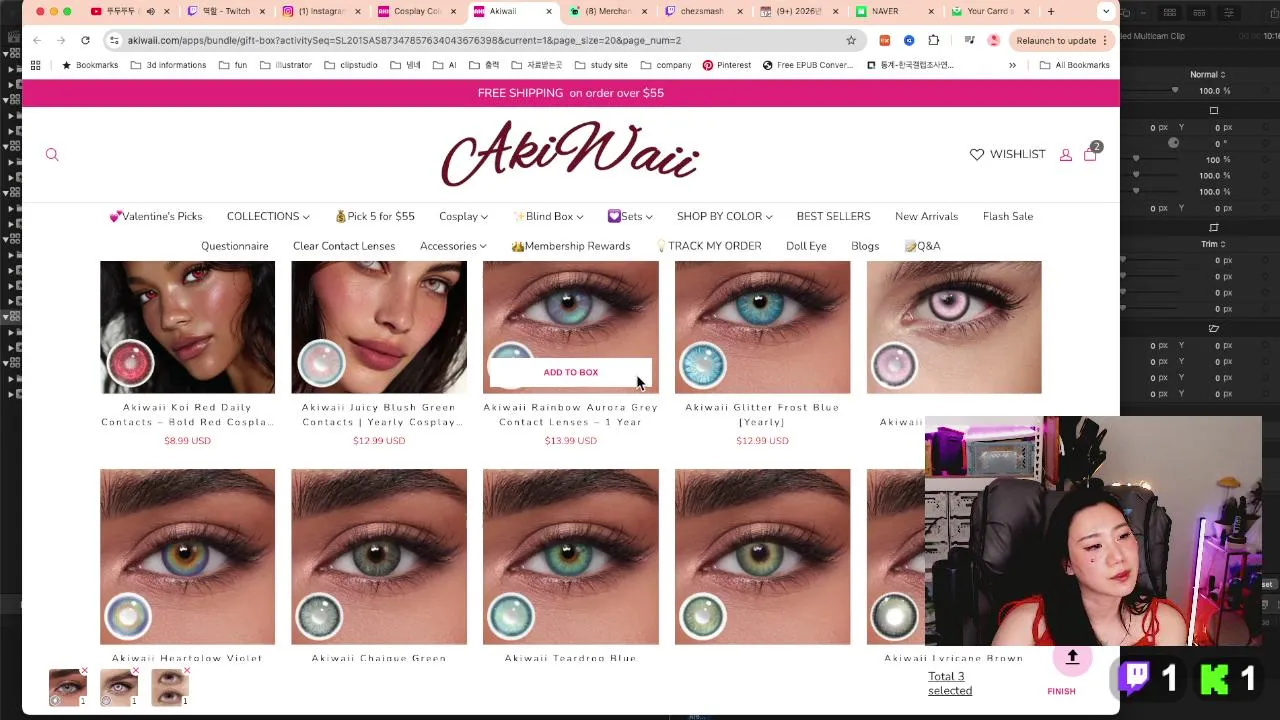Click the FINISH button
This screenshot has height=720, width=1280.
point(1061,691)
